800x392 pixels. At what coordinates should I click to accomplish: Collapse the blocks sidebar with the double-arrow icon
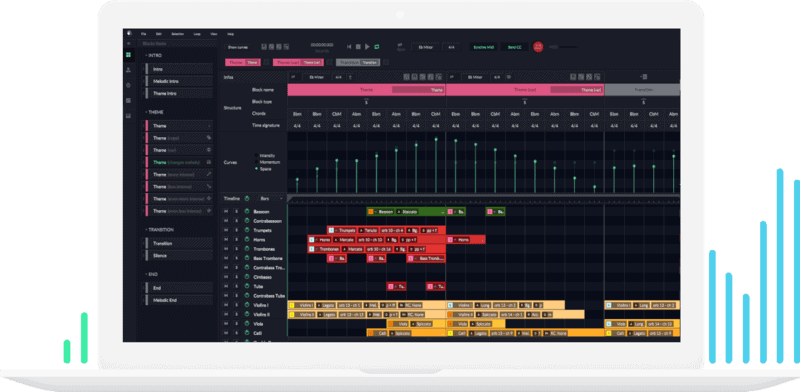[x=129, y=44]
